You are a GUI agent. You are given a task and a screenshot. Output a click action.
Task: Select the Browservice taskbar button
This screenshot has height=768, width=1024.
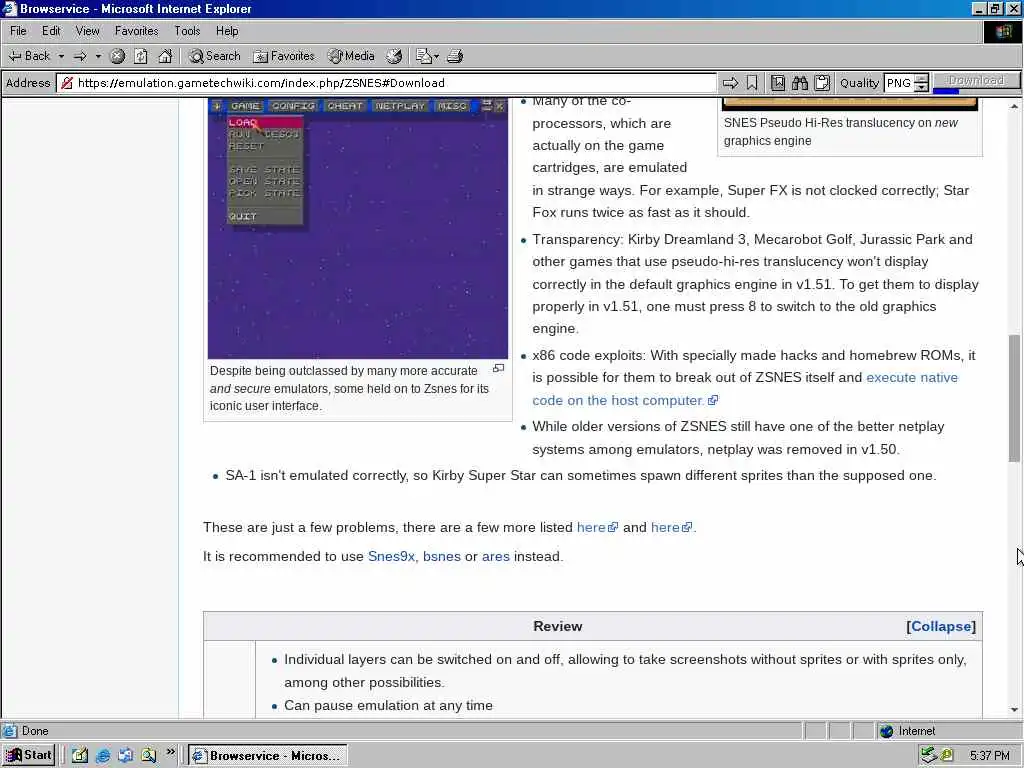268,756
